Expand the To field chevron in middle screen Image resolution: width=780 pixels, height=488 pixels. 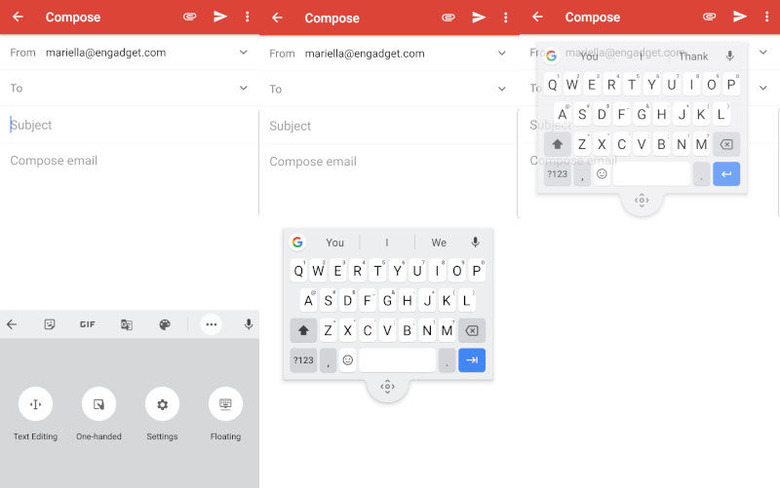pos(502,89)
